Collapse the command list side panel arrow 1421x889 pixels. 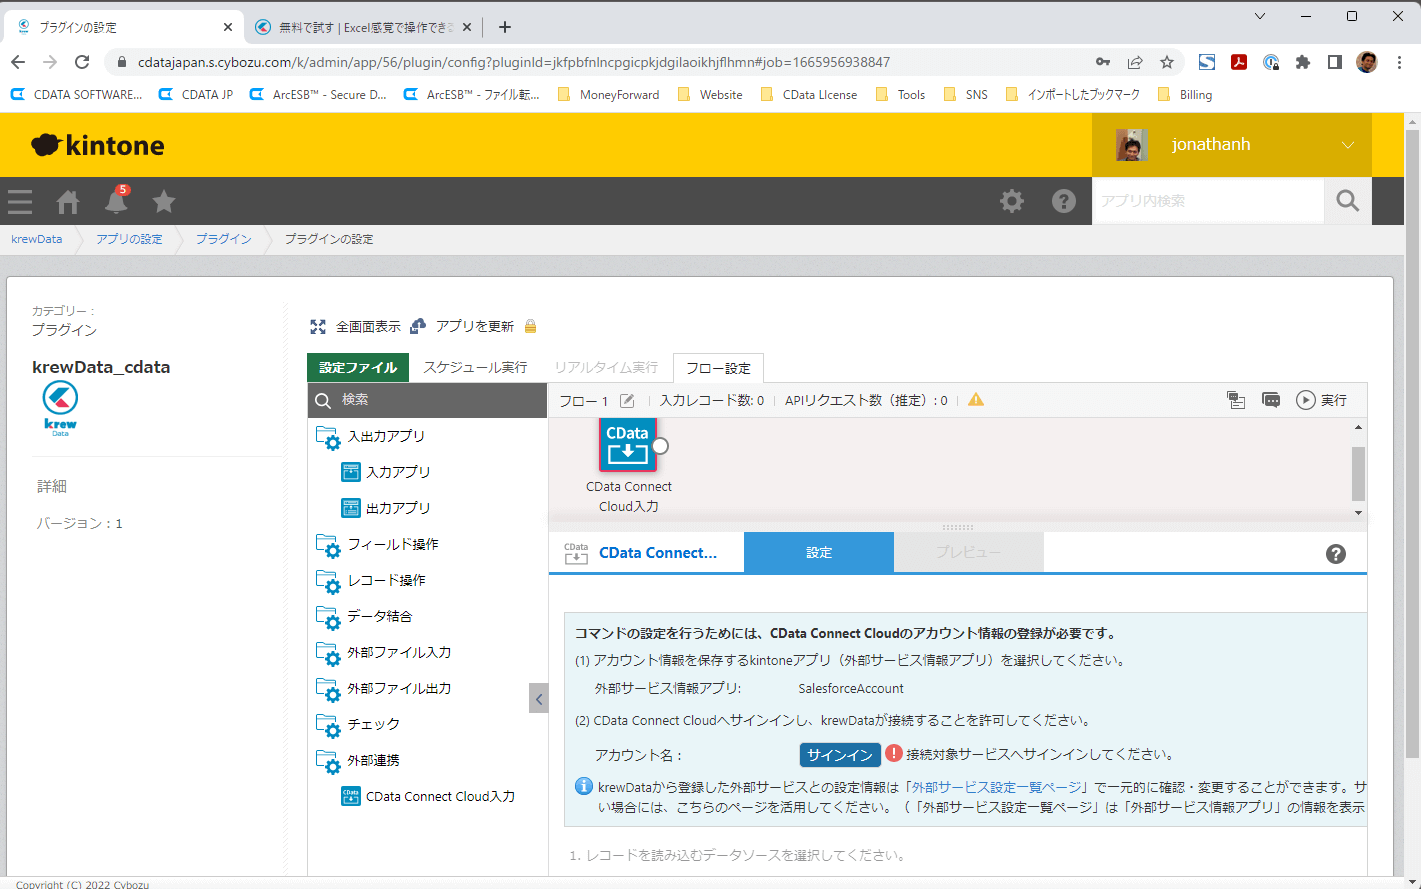(x=539, y=699)
